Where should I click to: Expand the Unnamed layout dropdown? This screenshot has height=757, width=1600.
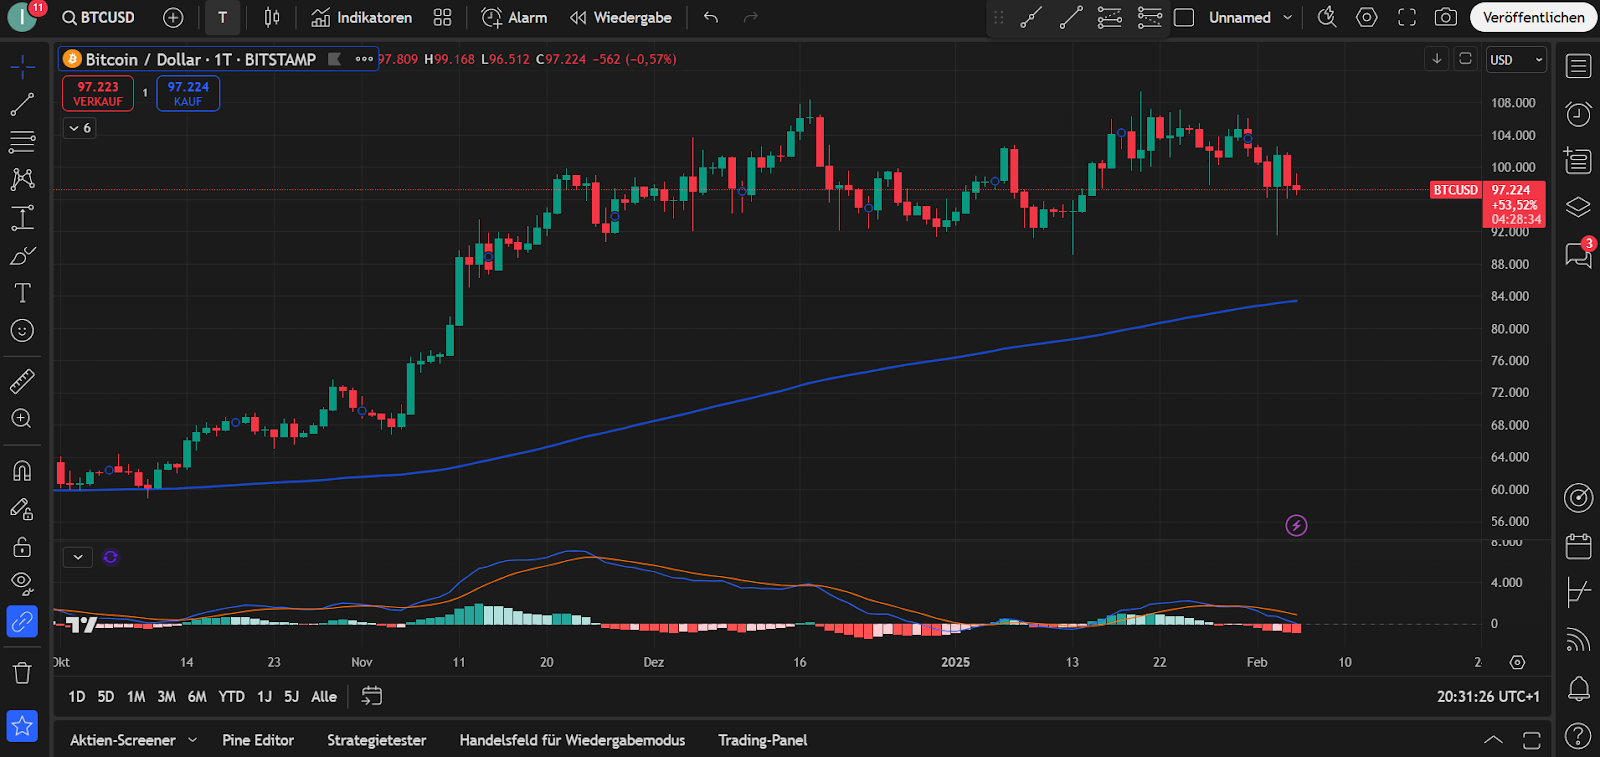click(x=1288, y=17)
